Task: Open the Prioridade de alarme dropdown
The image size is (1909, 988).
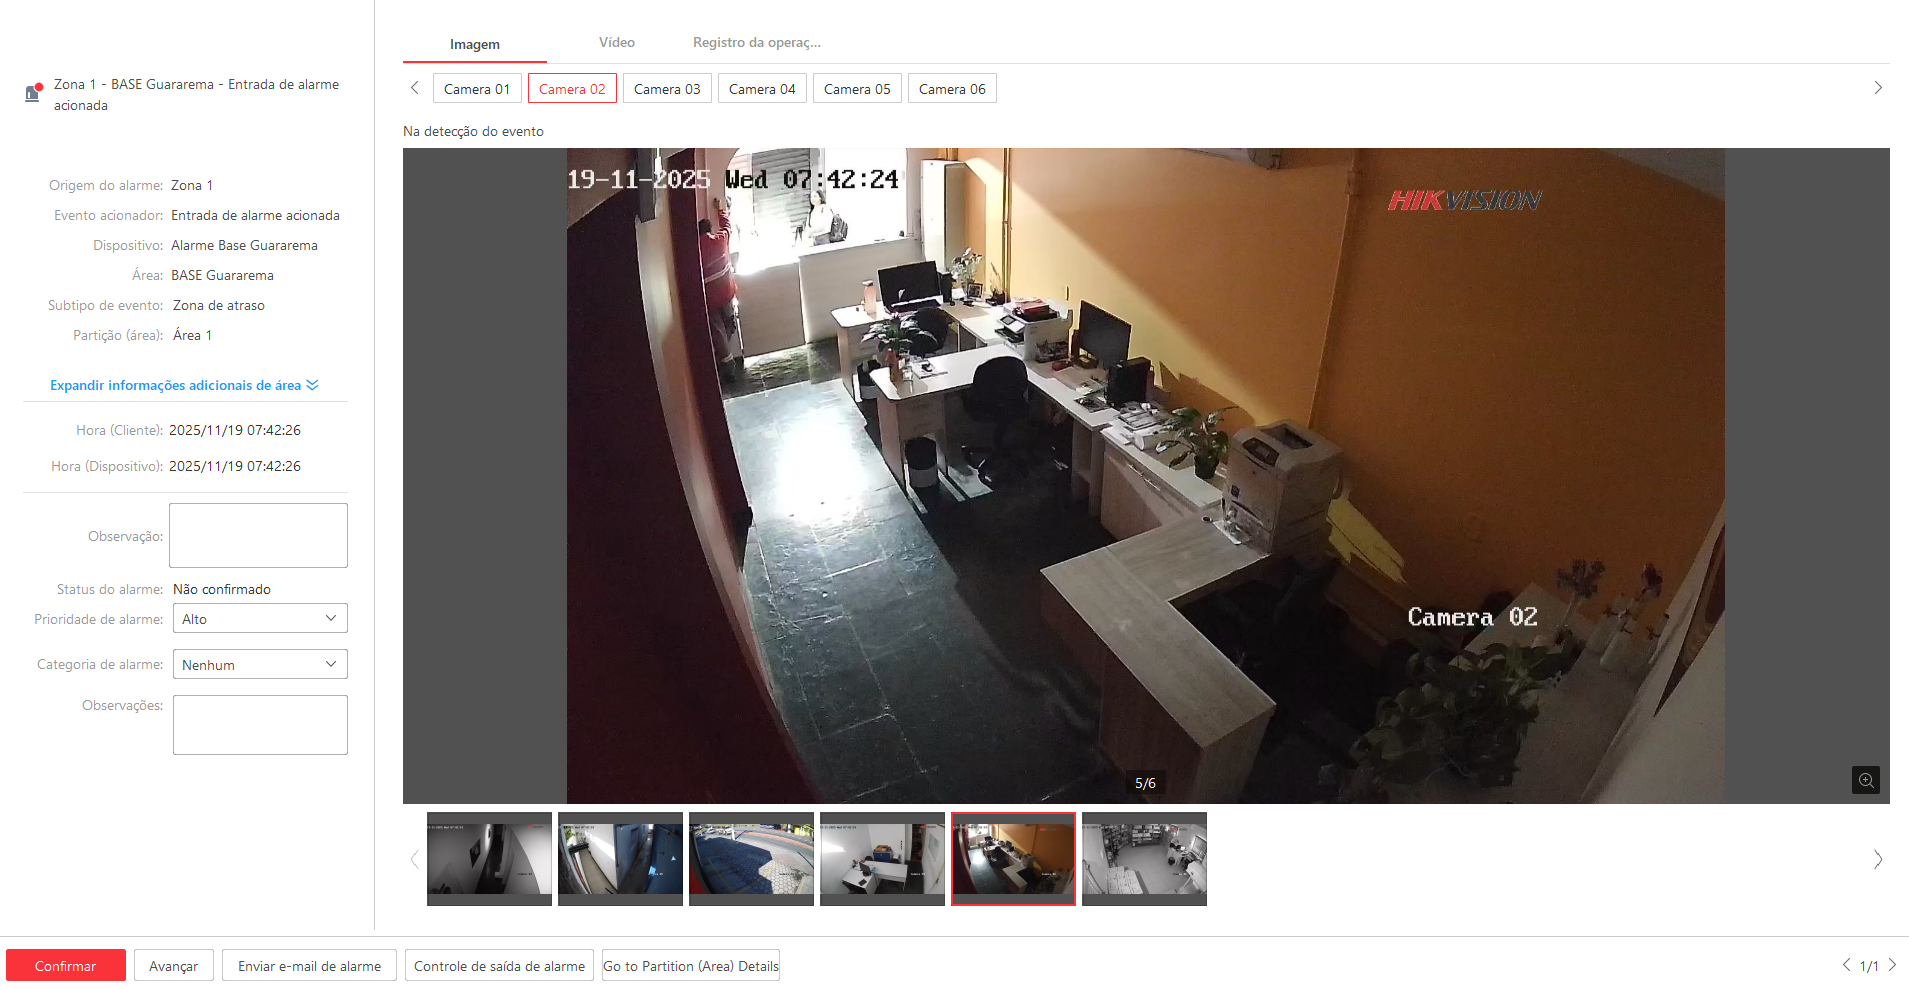Action: tap(260, 619)
